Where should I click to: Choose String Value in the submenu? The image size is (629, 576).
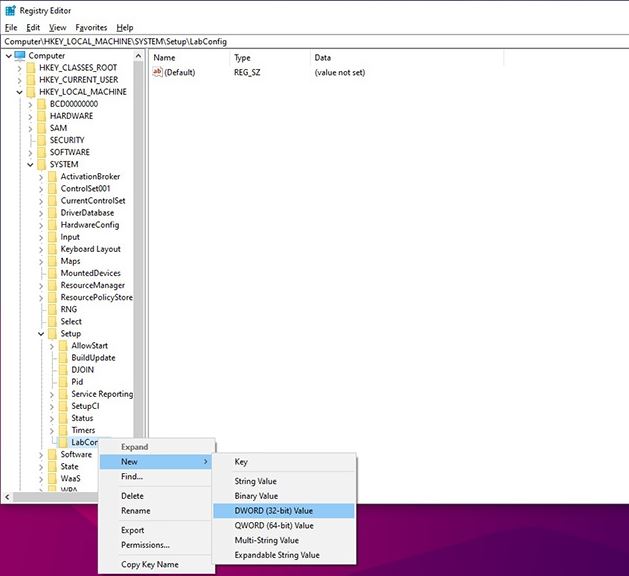(284, 481)
